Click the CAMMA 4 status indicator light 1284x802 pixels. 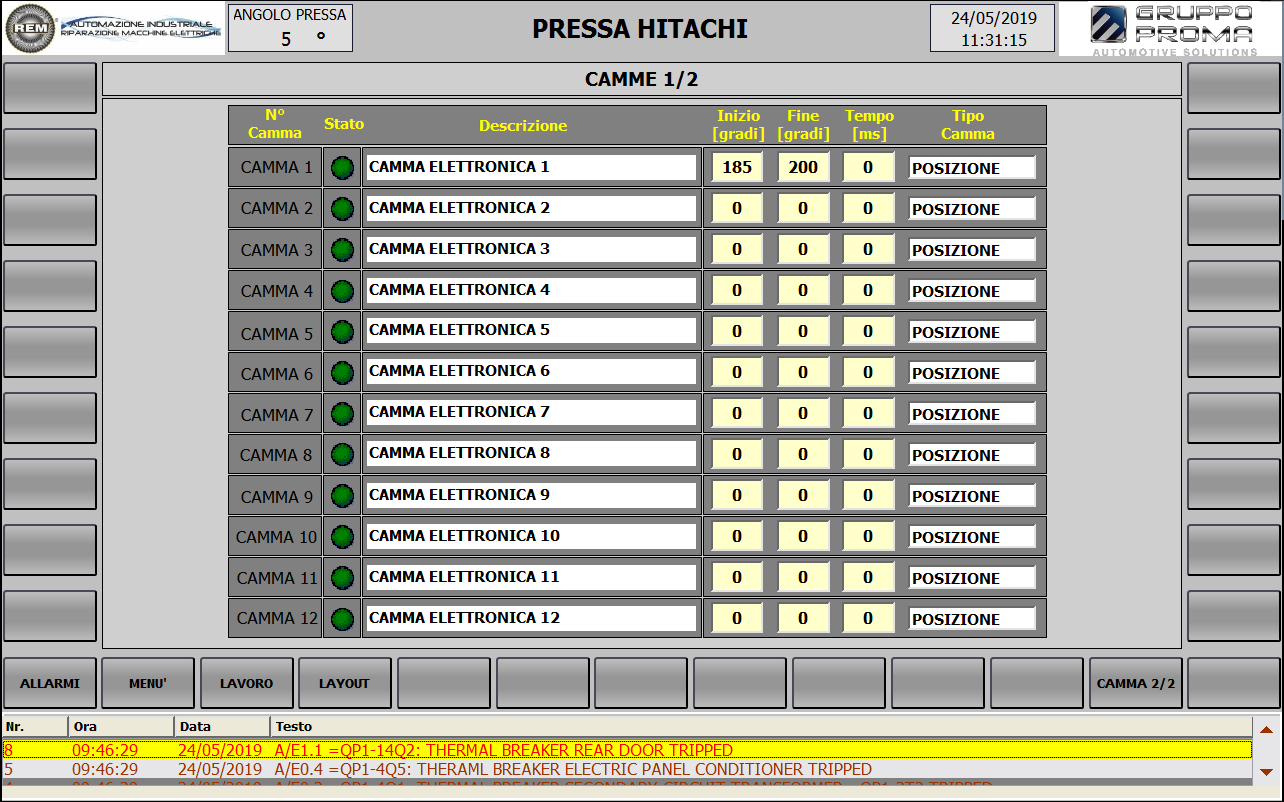(x=343, y=291)
